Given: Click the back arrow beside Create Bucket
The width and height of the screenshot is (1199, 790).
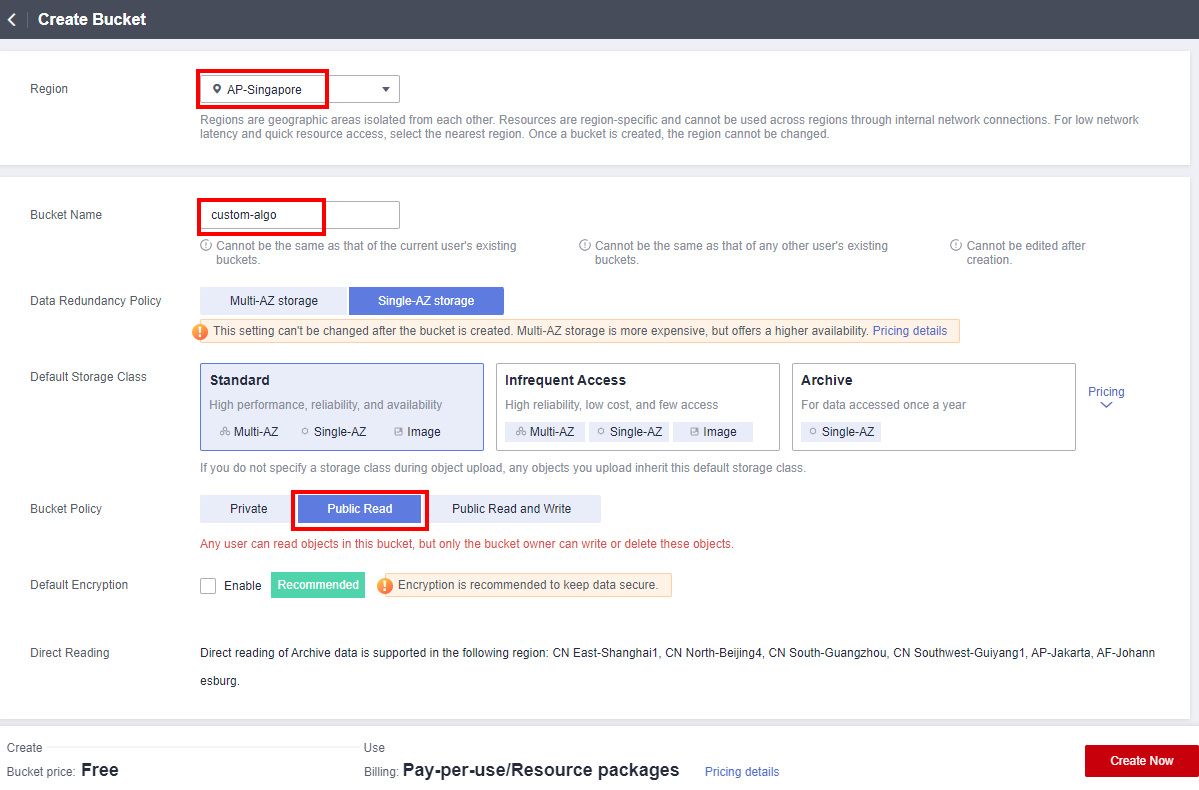Looking at the screenshot, I should pyautogui.click(x=12, y=19).
